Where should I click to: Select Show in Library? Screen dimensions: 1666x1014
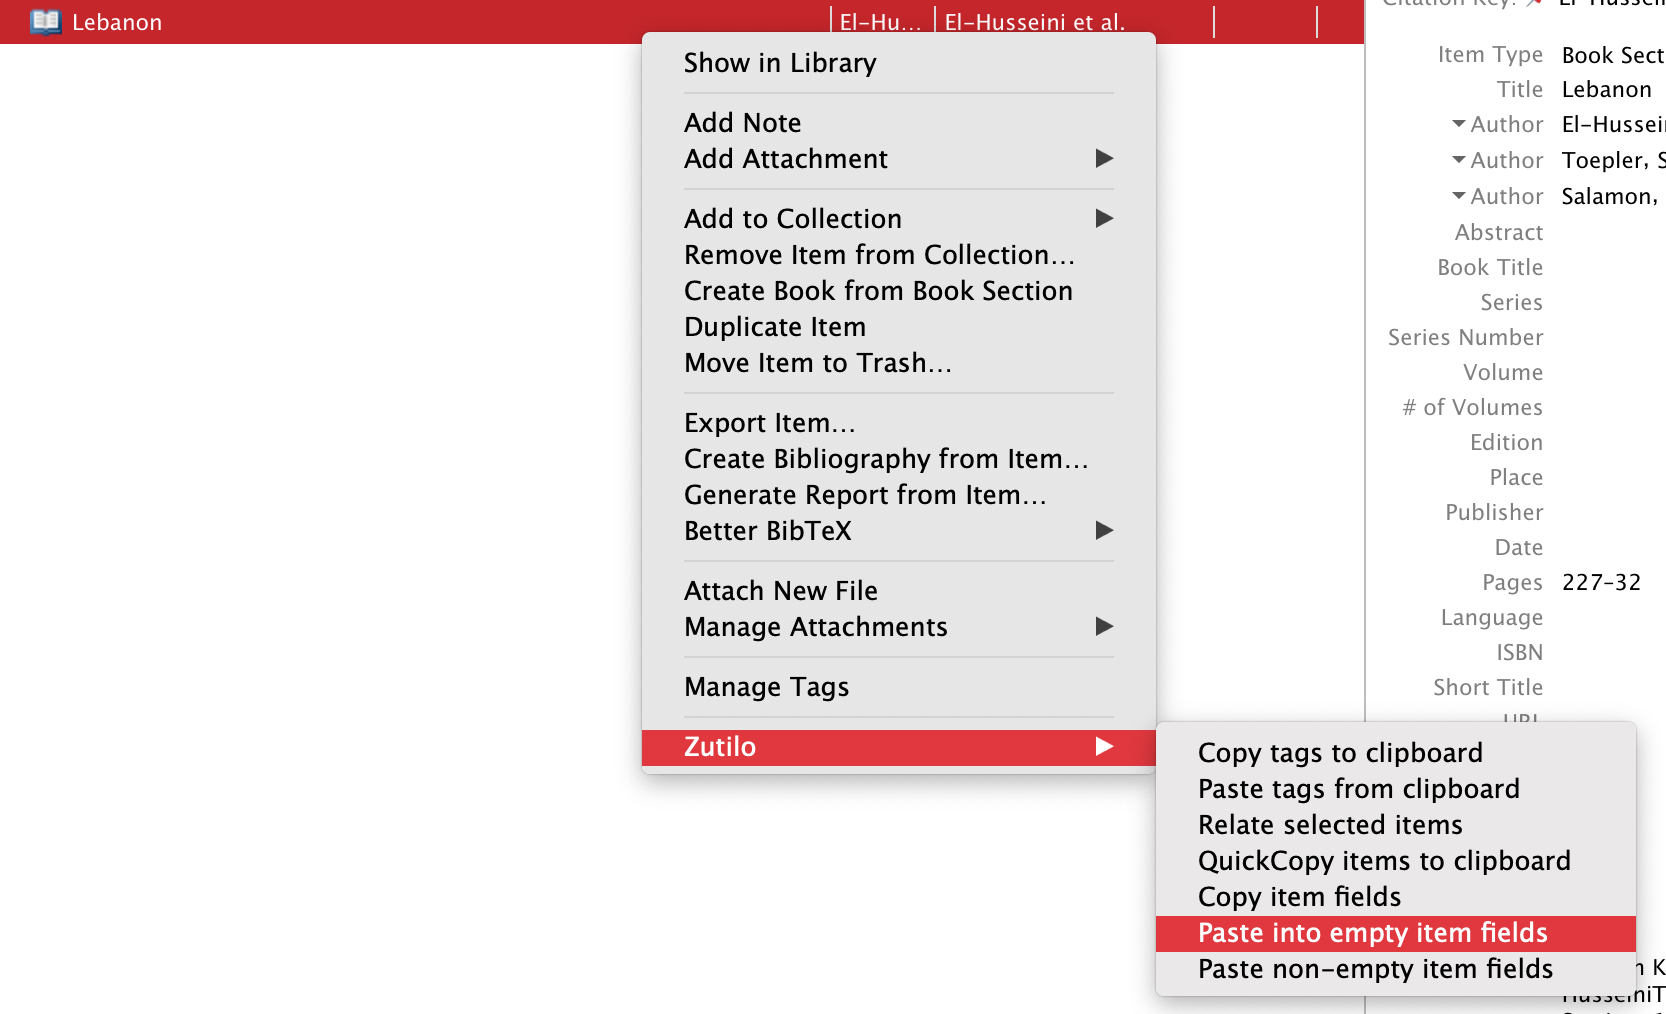tap(780, 62)
